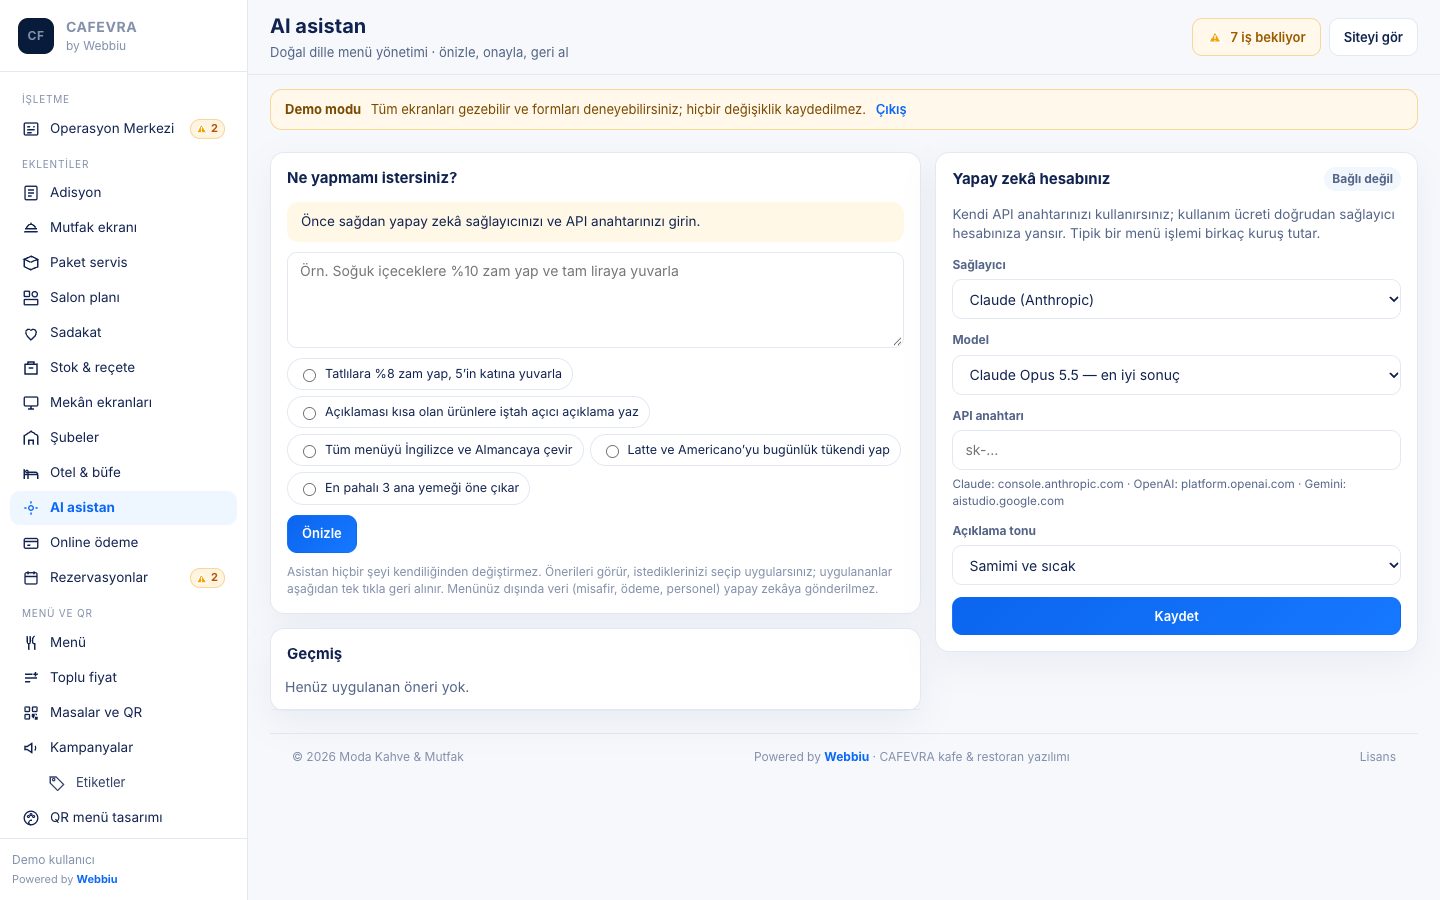The height and width of the screenshot is (900, 1440).
Task: Click the Mutfak ekranı sidebar icon
Action: (31, 228)
